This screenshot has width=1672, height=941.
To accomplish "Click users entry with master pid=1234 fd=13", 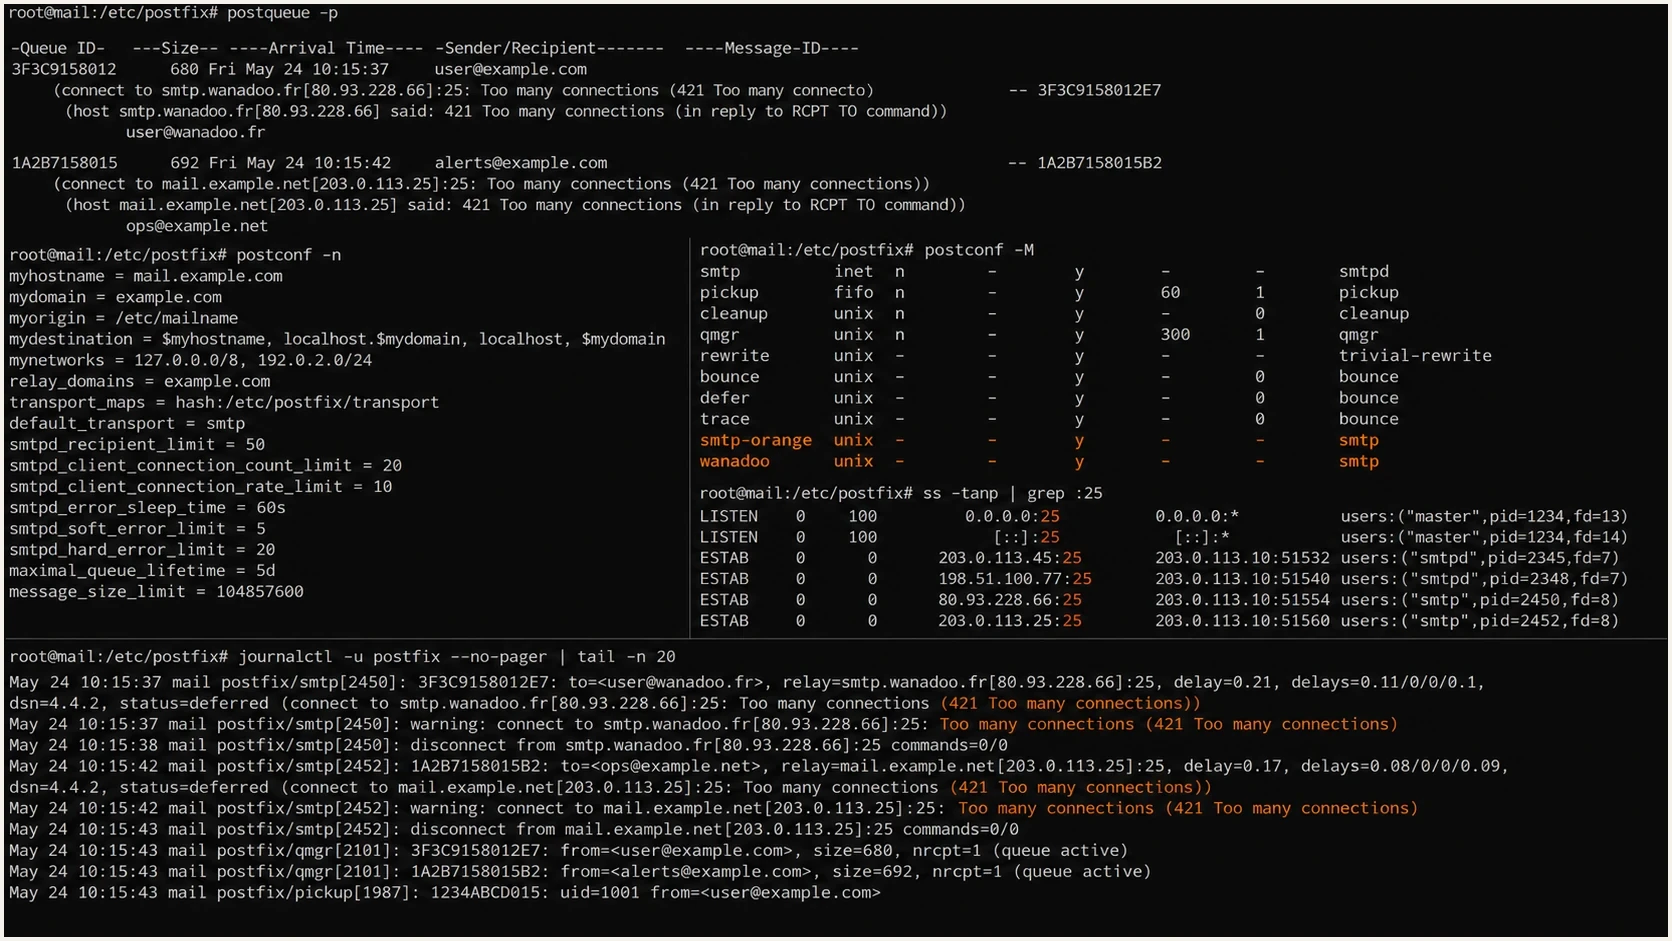I will pos(1484,516).
